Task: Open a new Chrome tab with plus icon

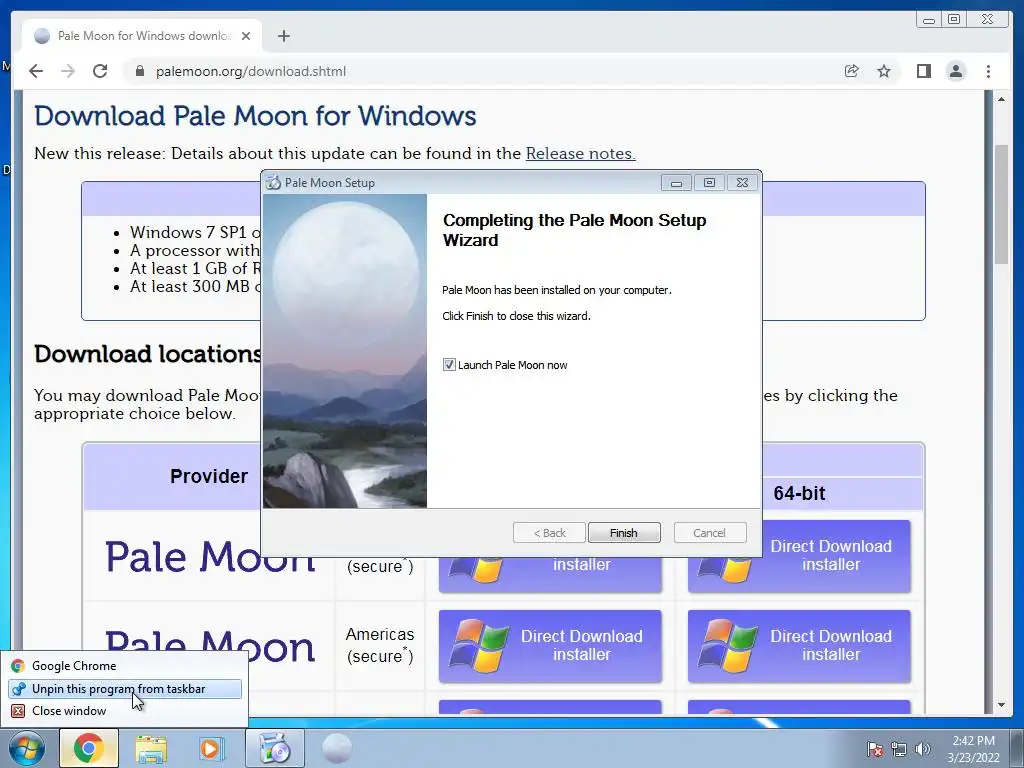Action: (283, 36)
